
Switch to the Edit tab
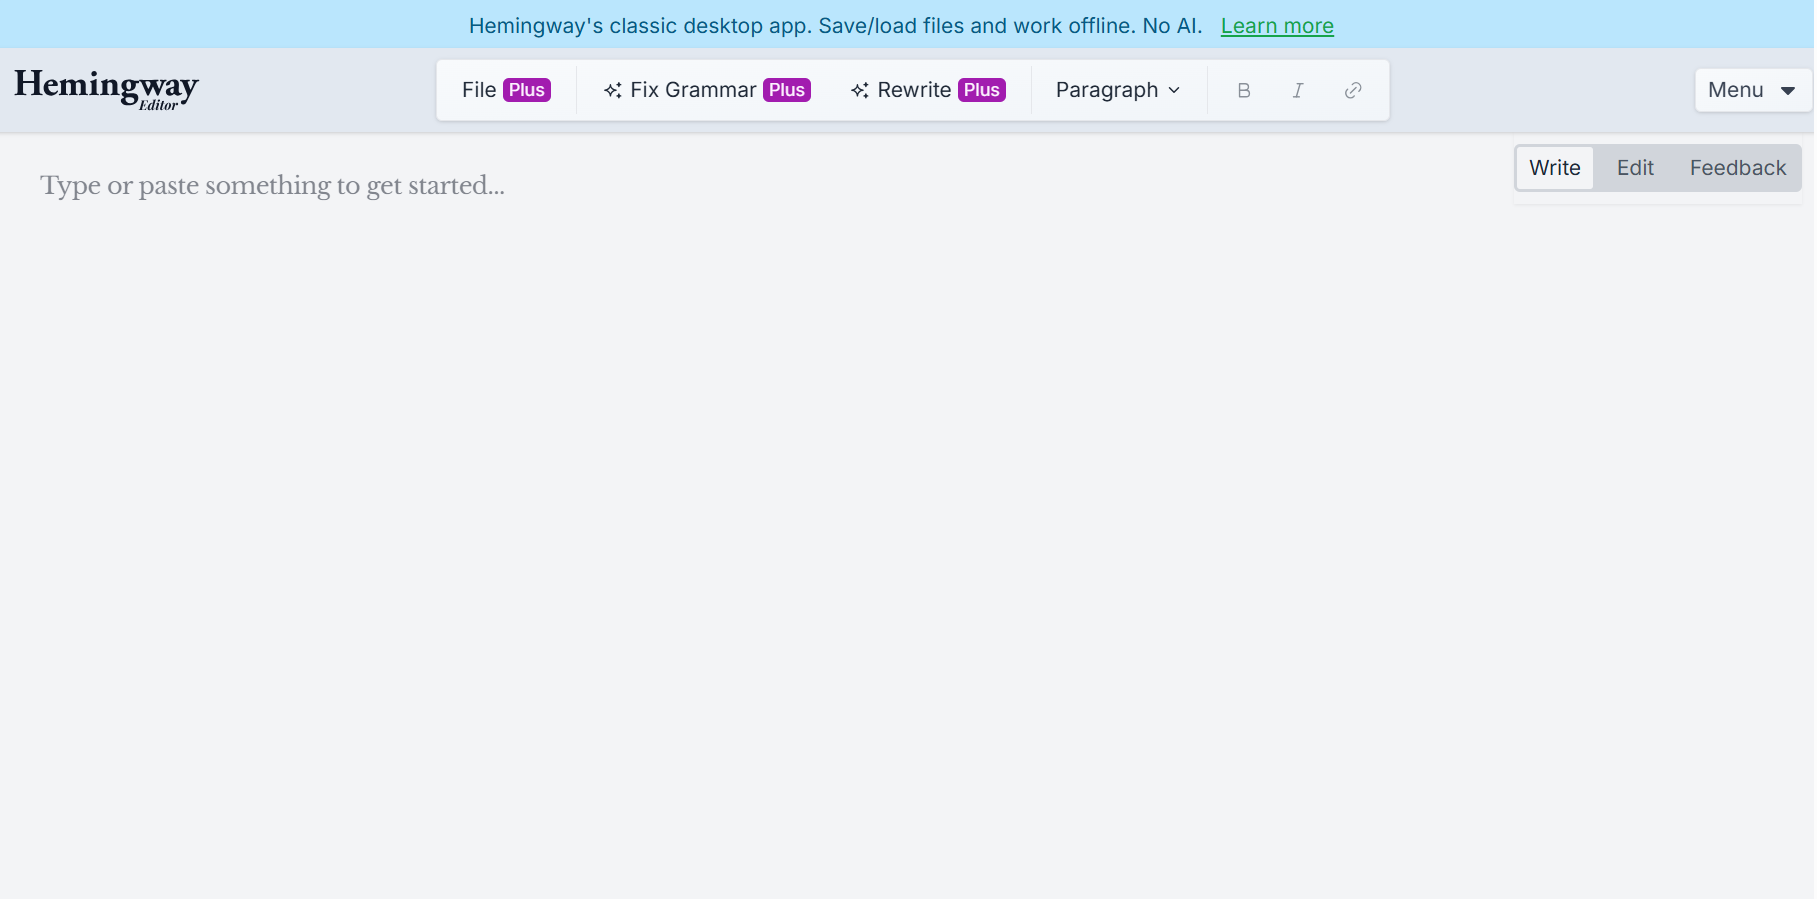pyautogui.click(x=1635, y=168)
